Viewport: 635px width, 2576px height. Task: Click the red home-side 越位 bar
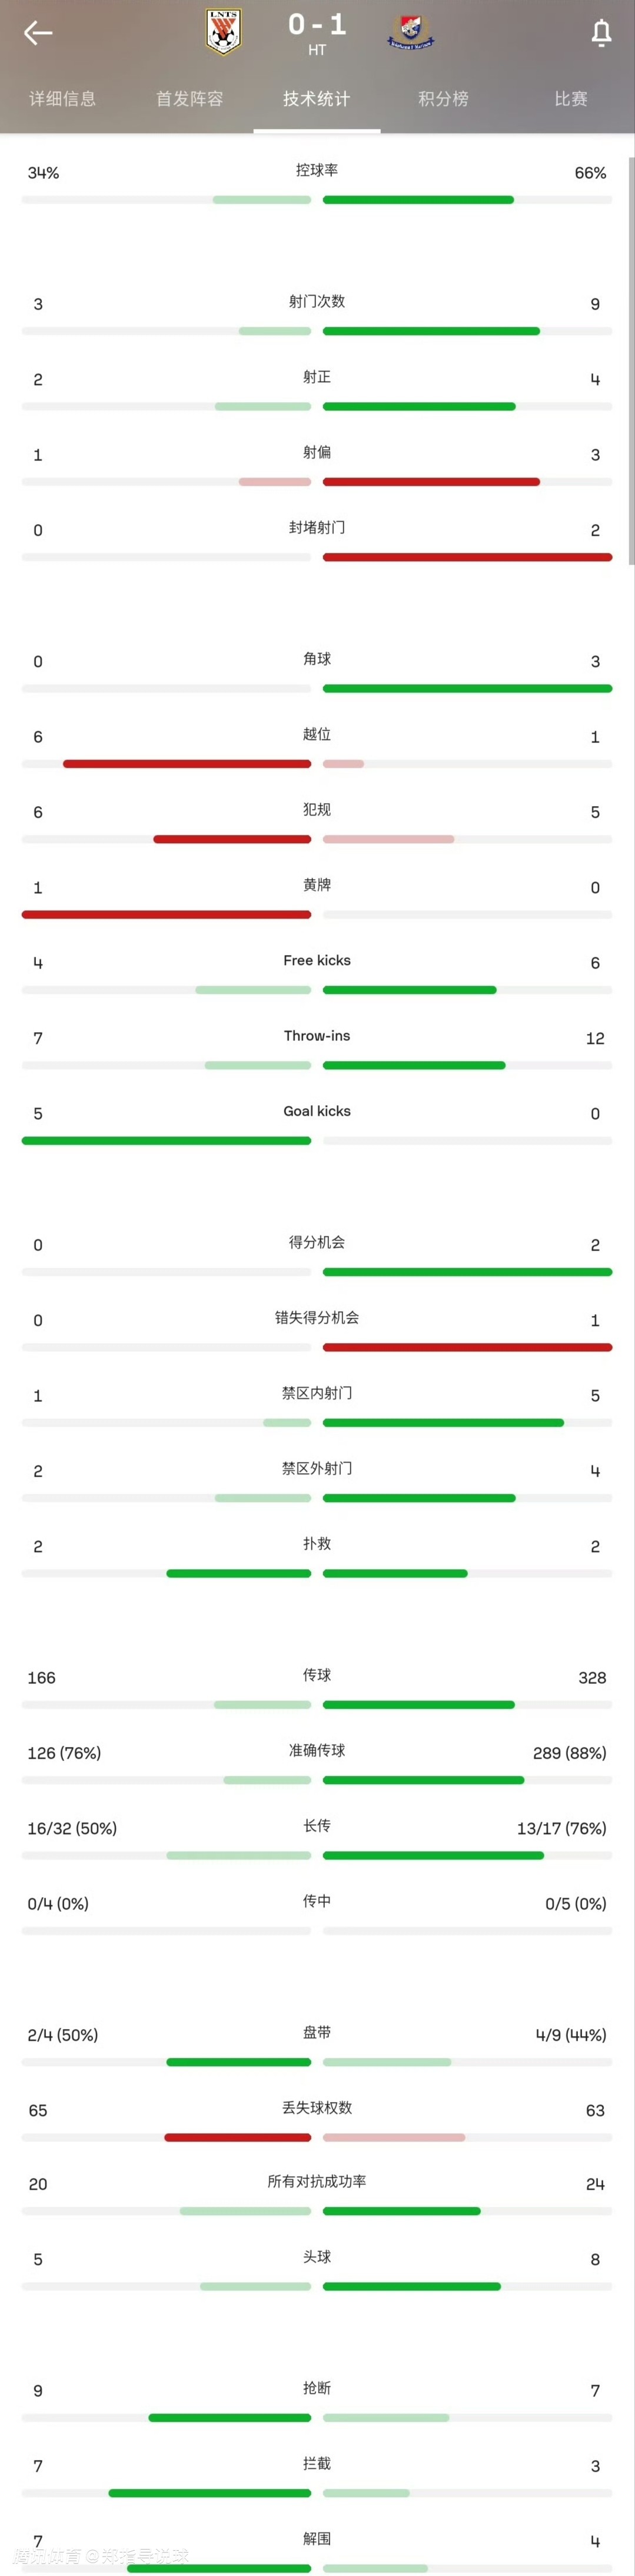tap(187, 764)
